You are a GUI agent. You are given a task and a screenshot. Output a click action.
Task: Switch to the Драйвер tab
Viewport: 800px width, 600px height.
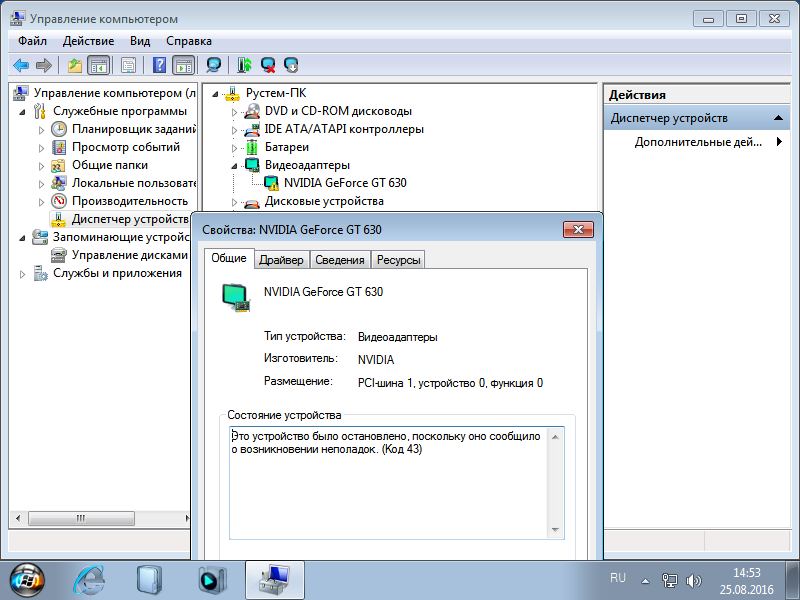281,260
